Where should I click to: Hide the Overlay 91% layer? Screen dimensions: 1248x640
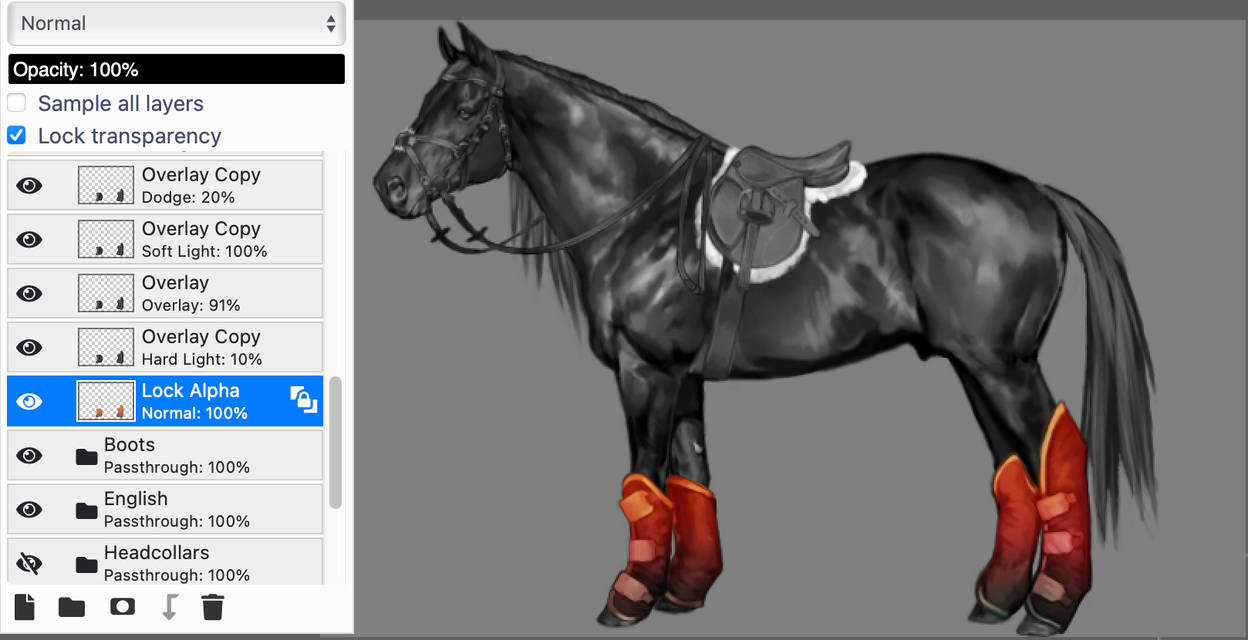[x=30, y=293]
